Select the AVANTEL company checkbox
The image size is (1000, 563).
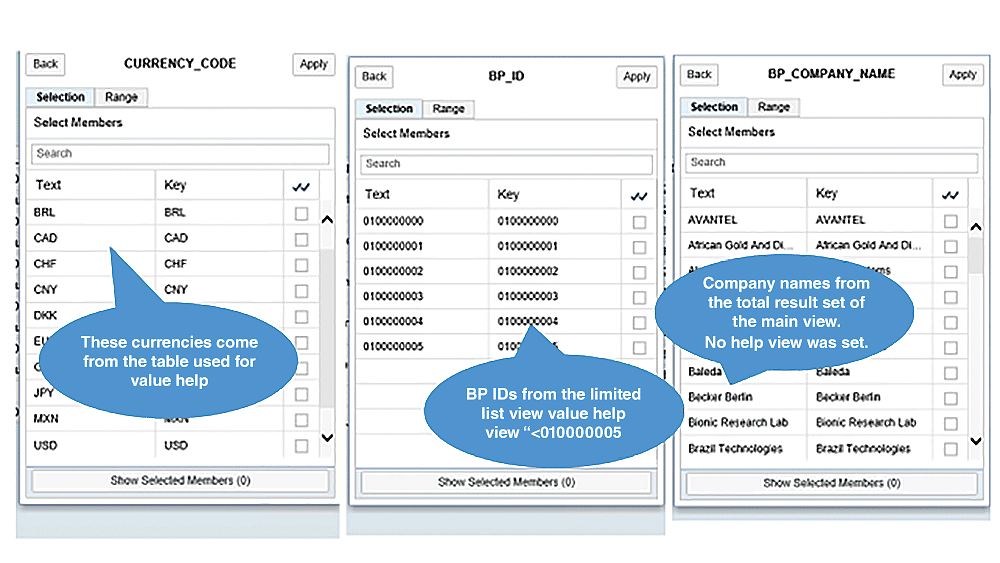click(x=950, y=221)
